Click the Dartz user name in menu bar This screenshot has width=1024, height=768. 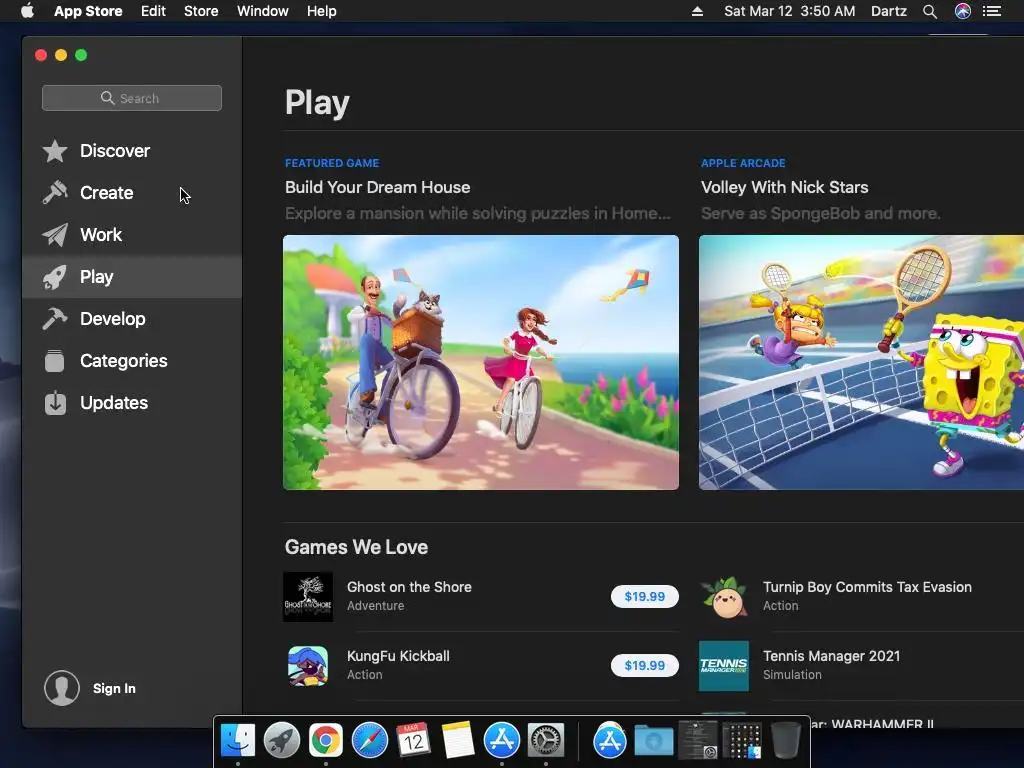(x=889, y=11)
